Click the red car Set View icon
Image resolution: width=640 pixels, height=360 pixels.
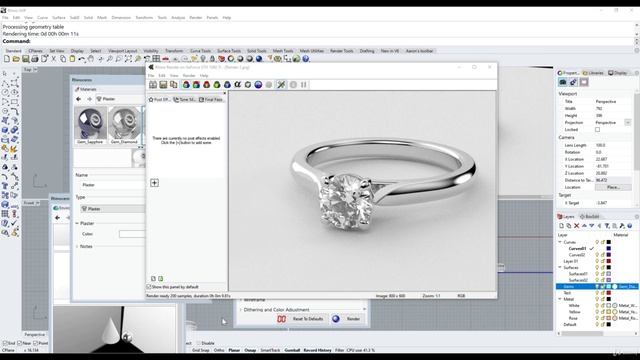(165, 59)
